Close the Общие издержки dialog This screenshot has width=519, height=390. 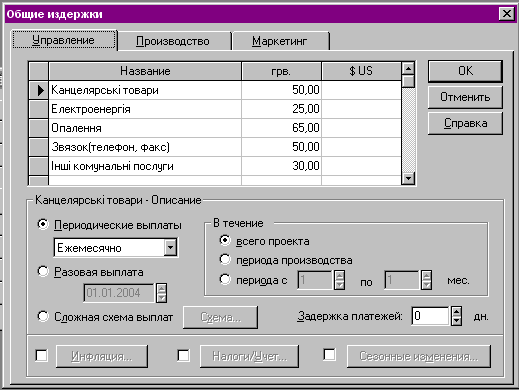click(x=506, y=14)
